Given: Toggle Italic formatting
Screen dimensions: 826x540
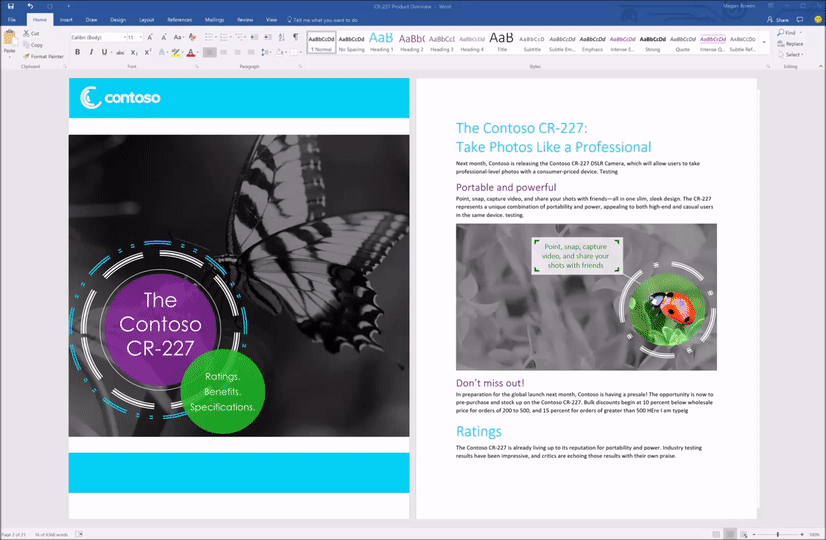Looking at the screenshot, I should (x=90, y=52).
